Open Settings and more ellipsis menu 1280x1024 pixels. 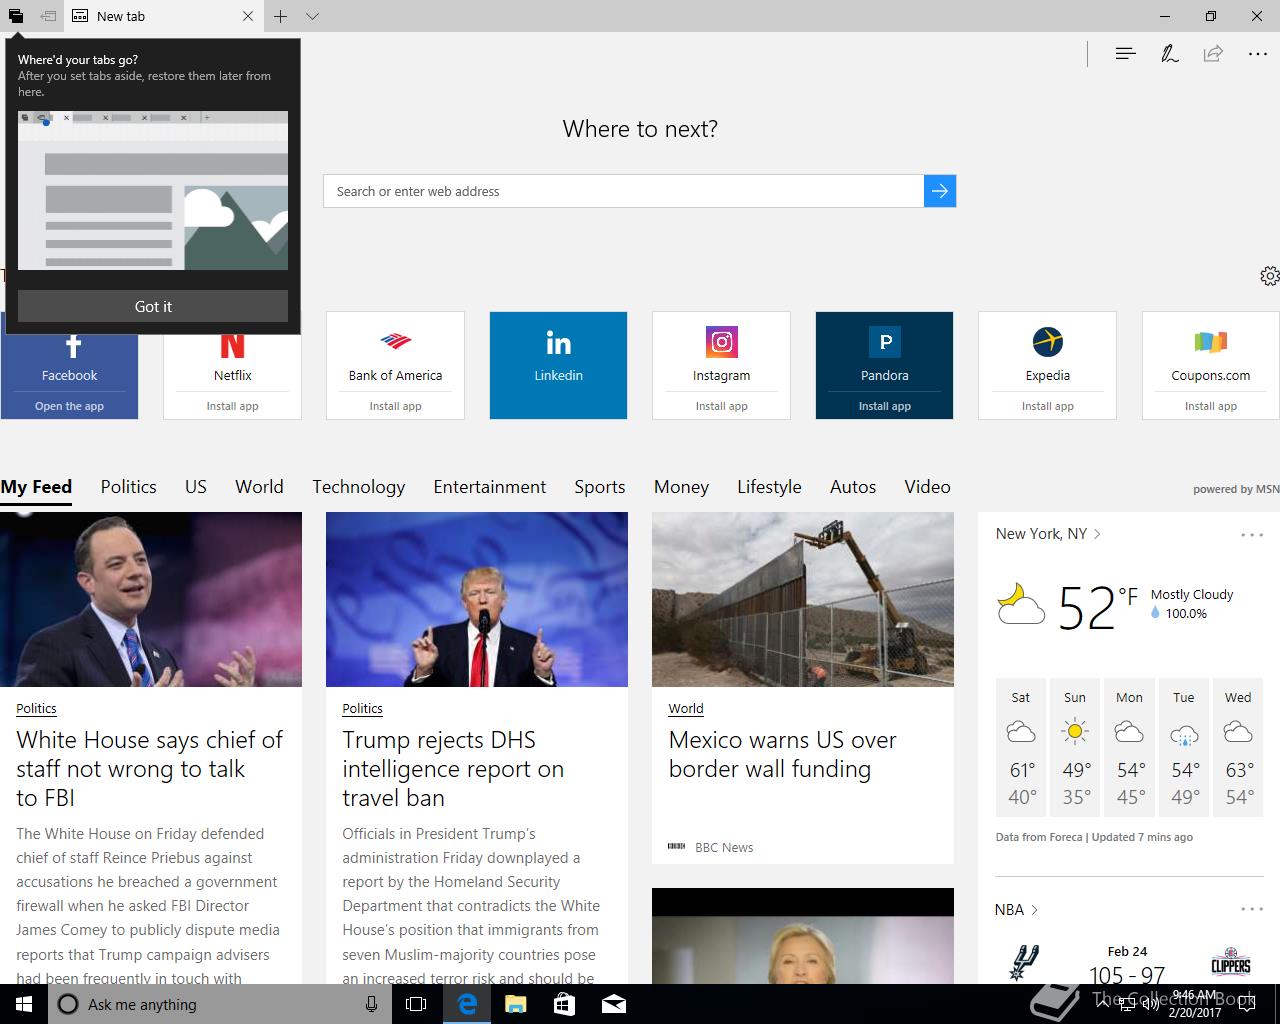click(x=1258, y=54)
